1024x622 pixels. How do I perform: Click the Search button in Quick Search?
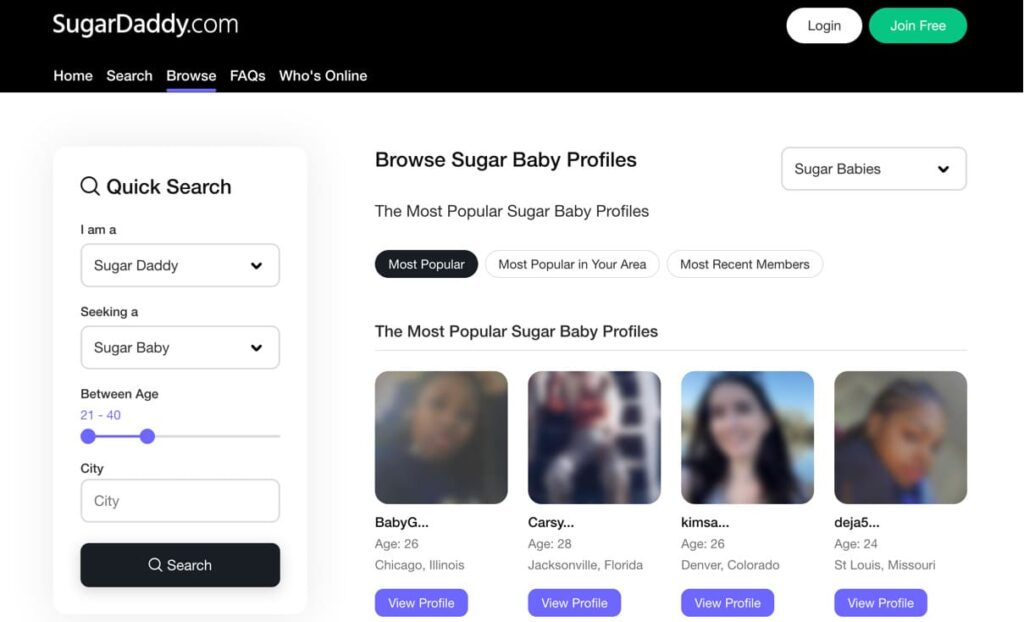tap(180, 565)
